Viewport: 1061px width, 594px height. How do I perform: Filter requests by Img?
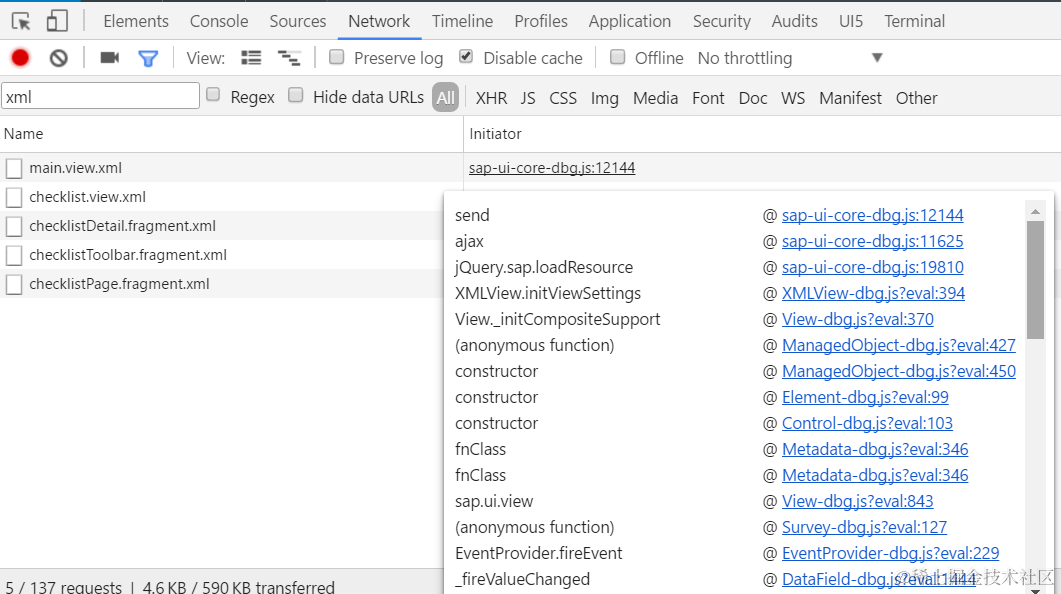[604, 98]
